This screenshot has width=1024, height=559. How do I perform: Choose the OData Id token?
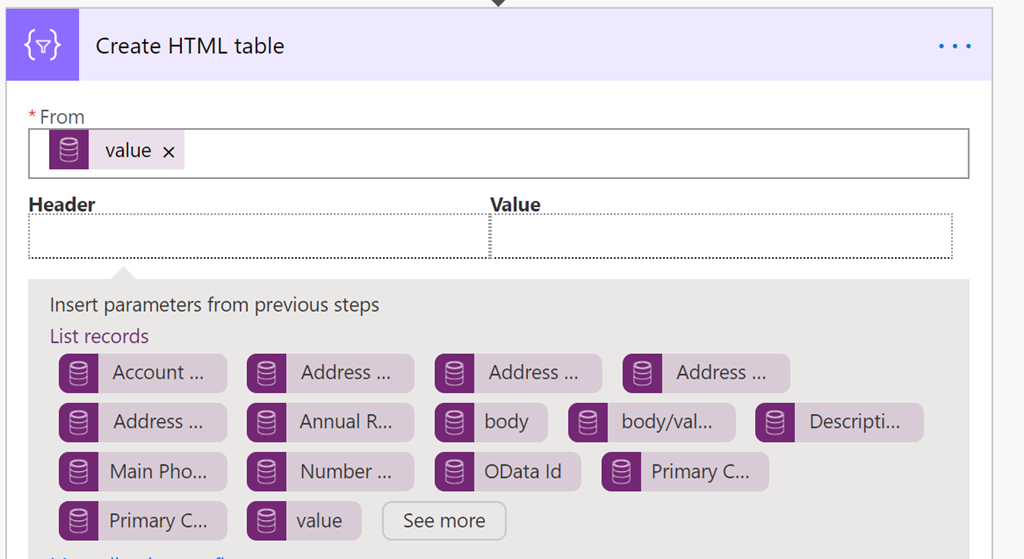[x=508, y=471]
